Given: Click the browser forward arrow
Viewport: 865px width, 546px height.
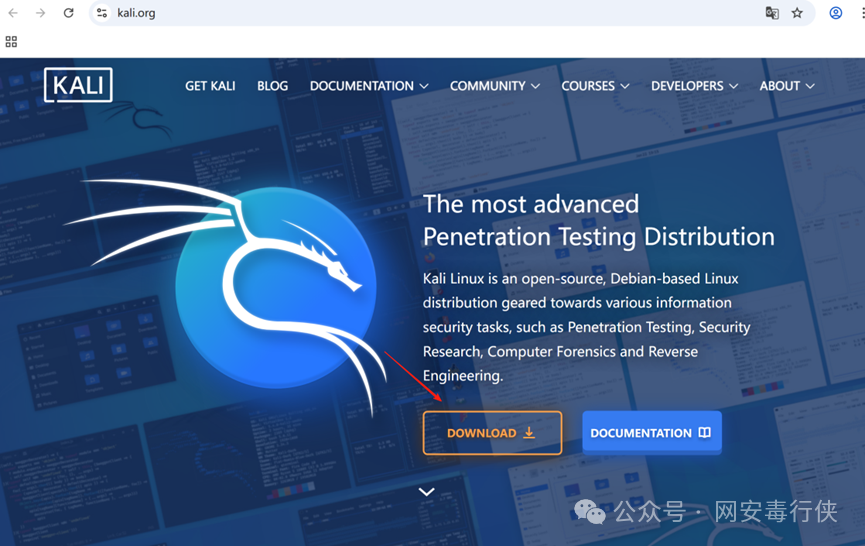Looking at the screenshot, I should [x=41, y=13].
